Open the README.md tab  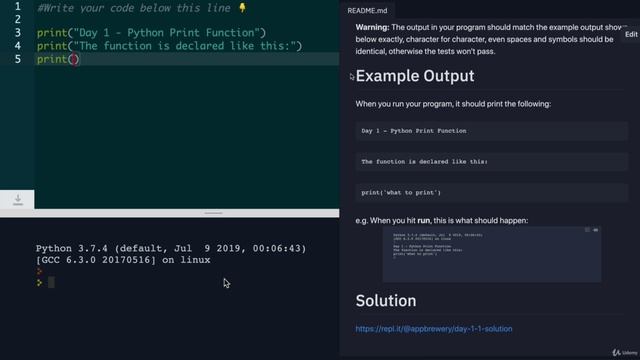coord(367,11)
